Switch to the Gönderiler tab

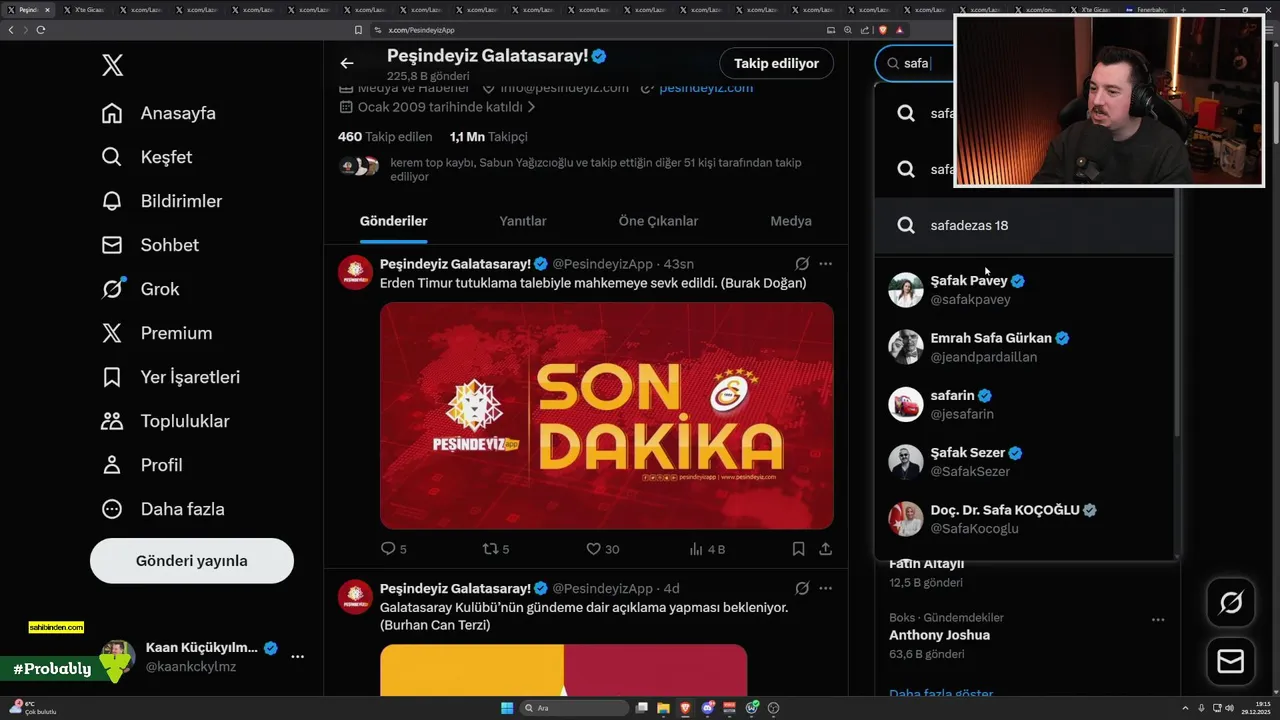coord(394,221)
